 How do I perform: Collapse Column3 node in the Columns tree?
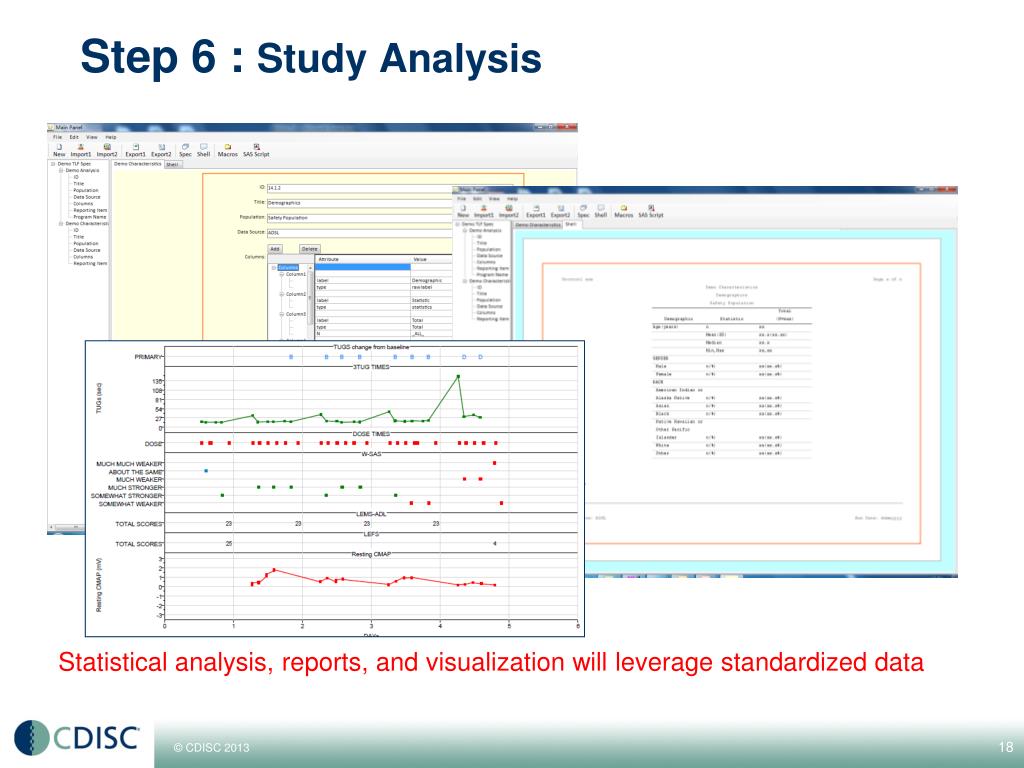point(282,314)
